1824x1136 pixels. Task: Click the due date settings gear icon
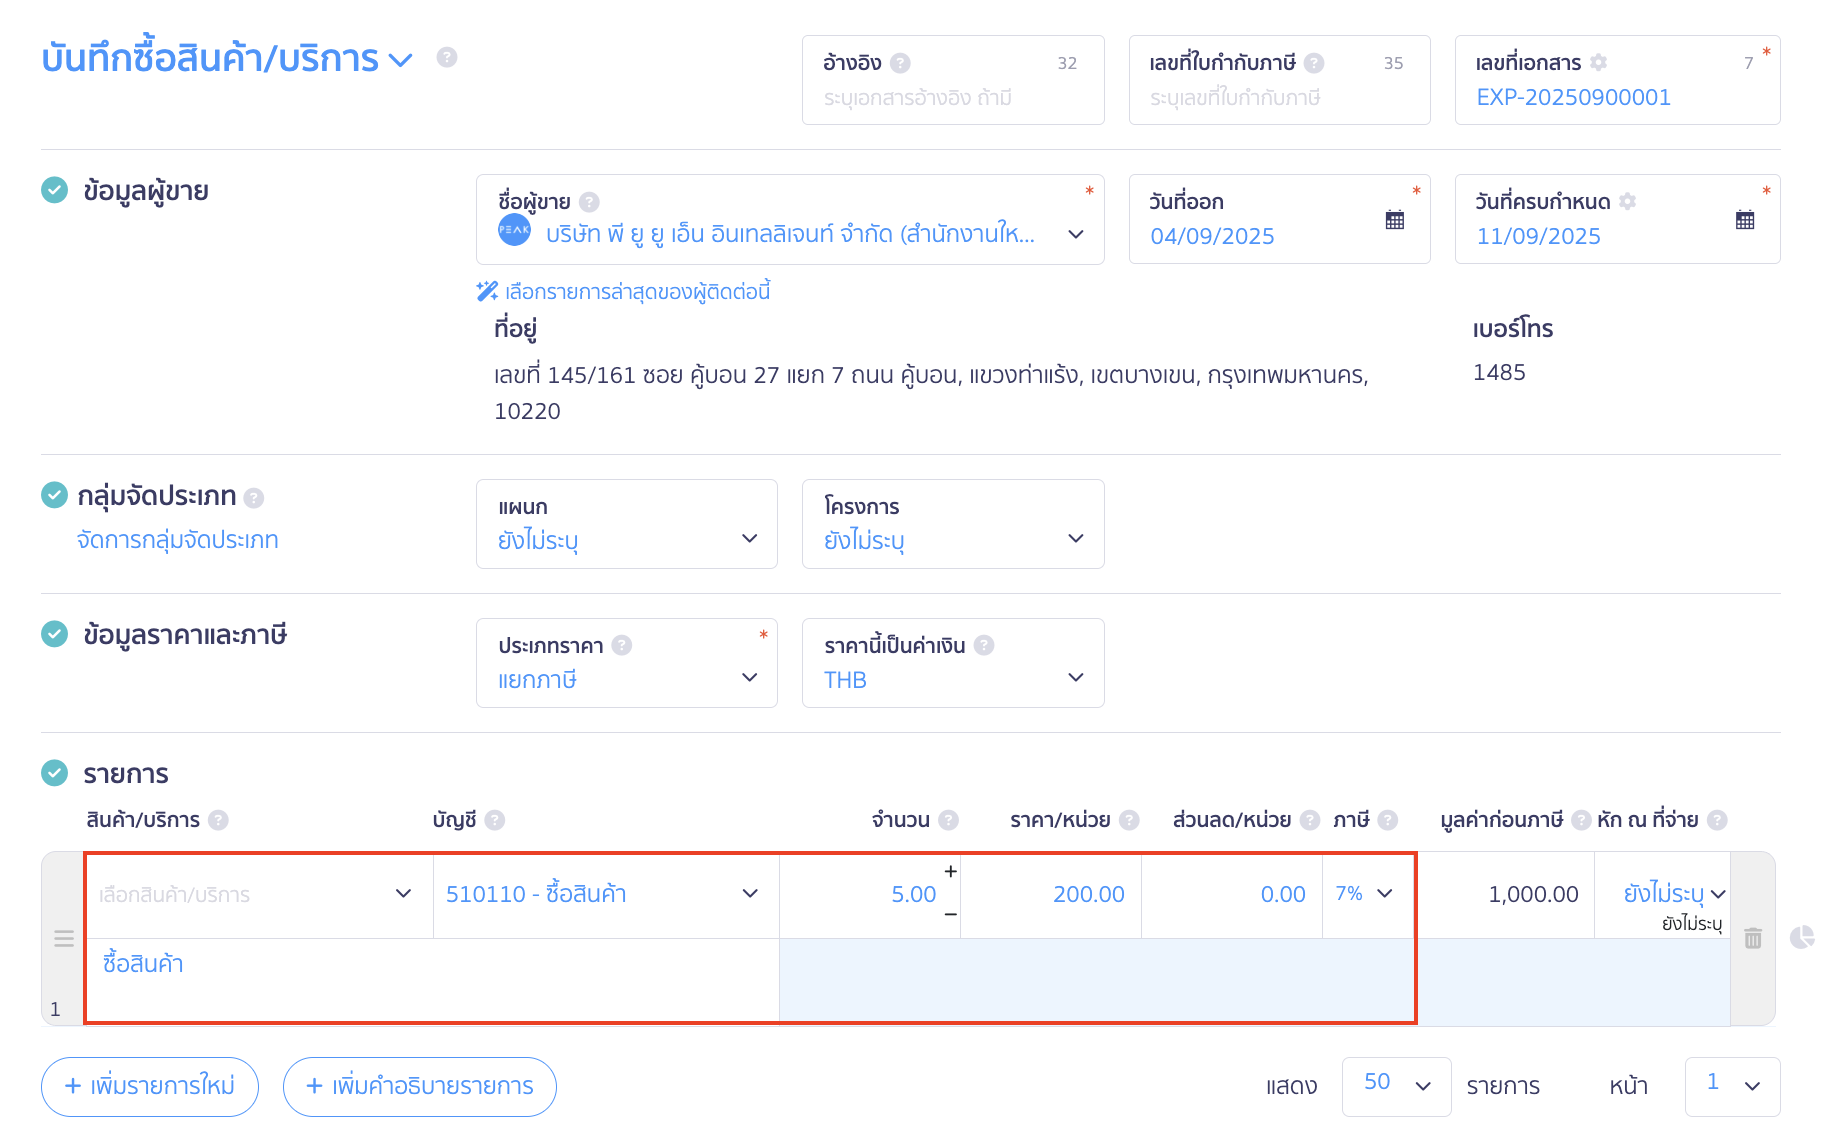1627,202
